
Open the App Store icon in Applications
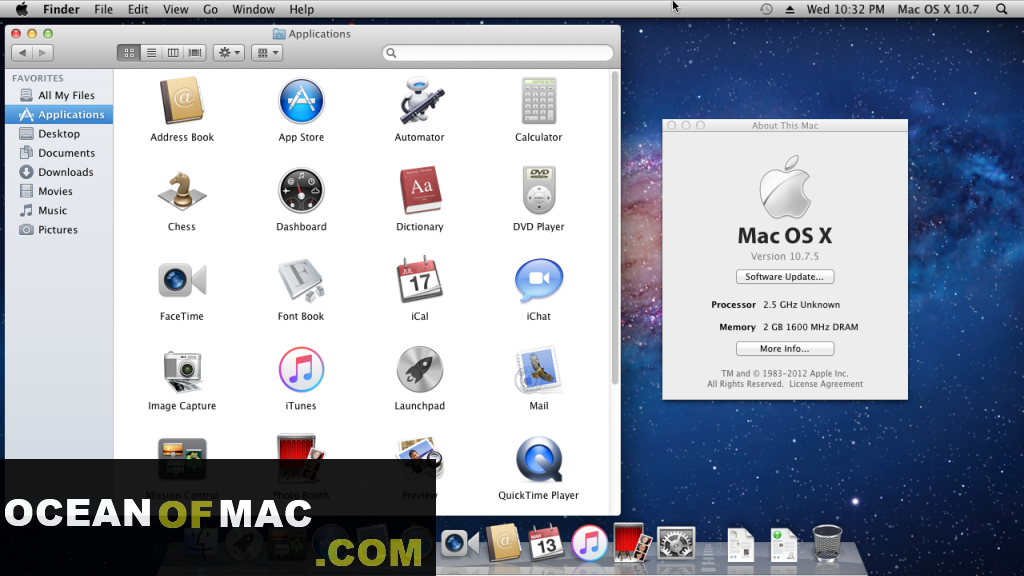[301, 101]
